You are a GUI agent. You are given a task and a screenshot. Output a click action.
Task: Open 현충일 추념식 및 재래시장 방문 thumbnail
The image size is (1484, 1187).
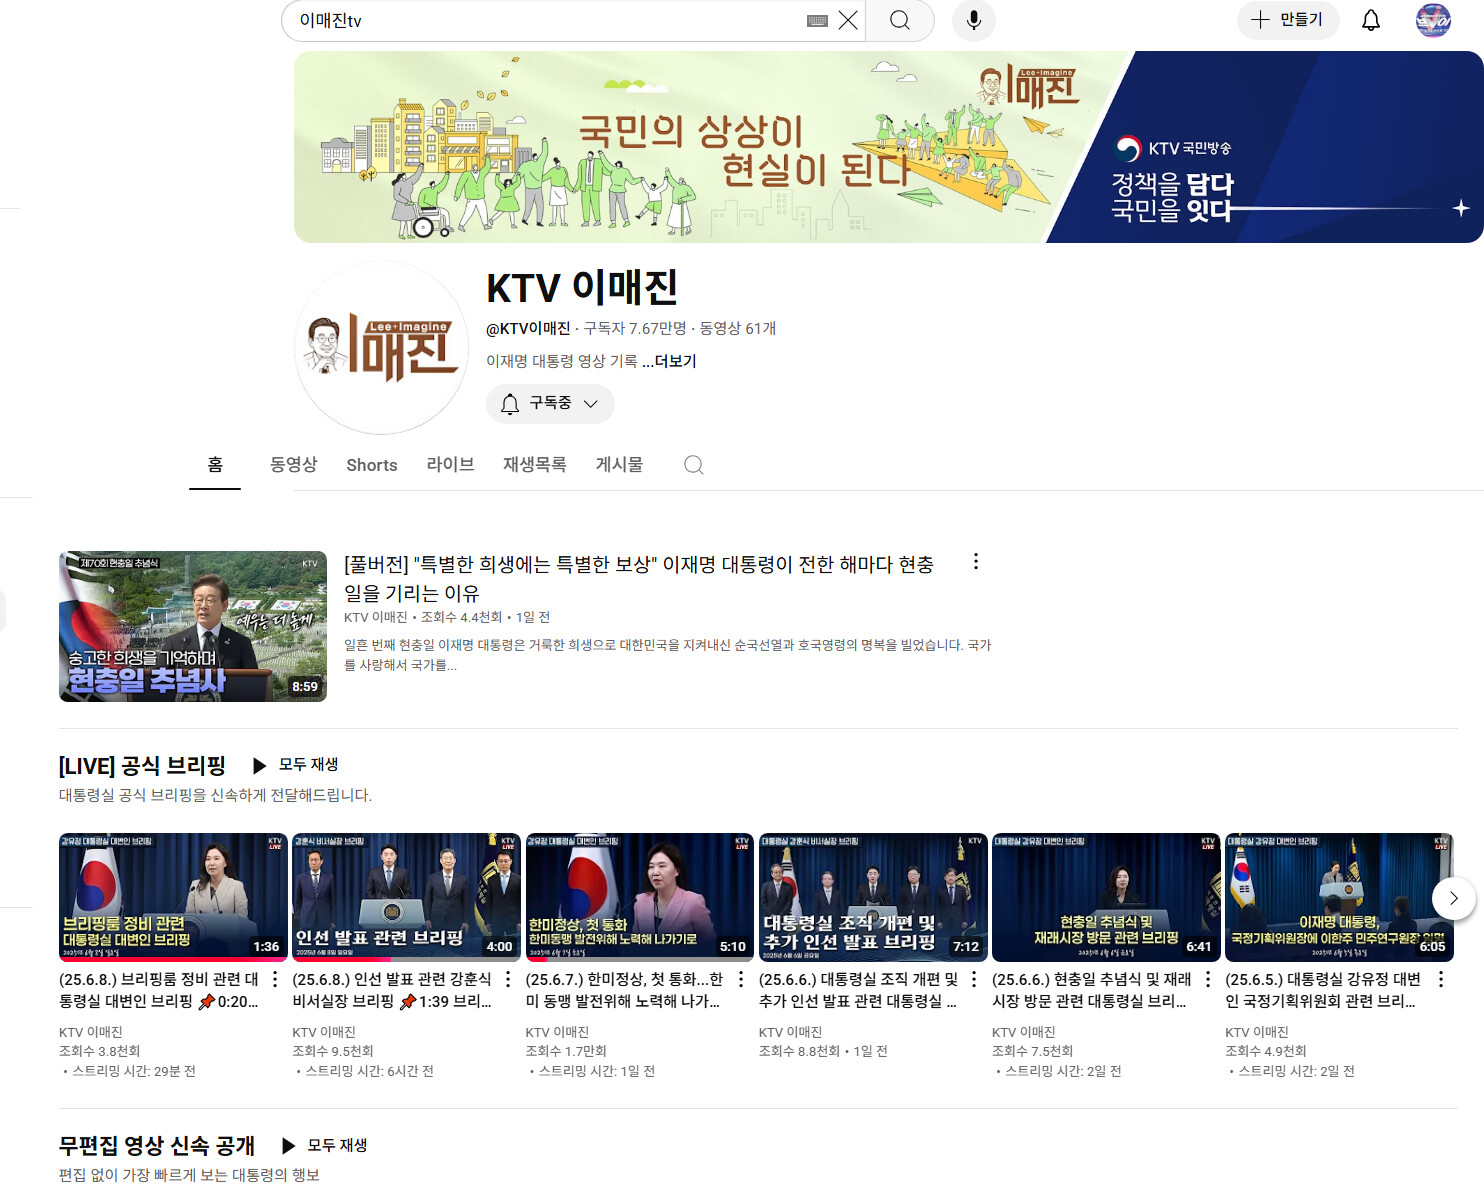1106,897
